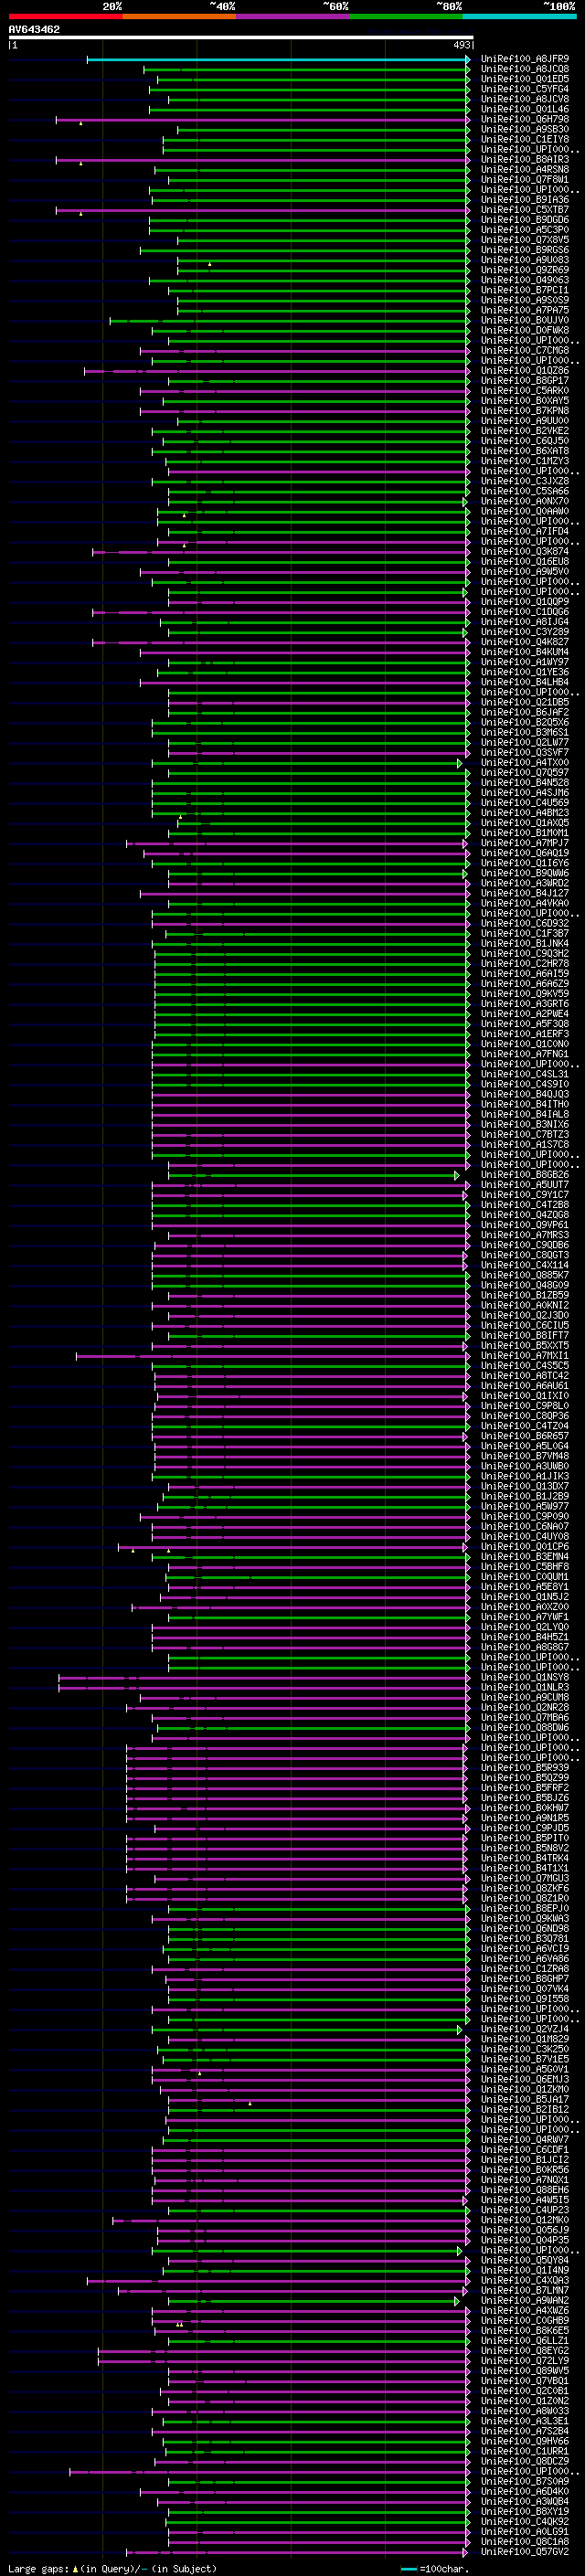Open hit UniRef100_A8JFR9
The image size is (585, 2576).
[525, 59]
